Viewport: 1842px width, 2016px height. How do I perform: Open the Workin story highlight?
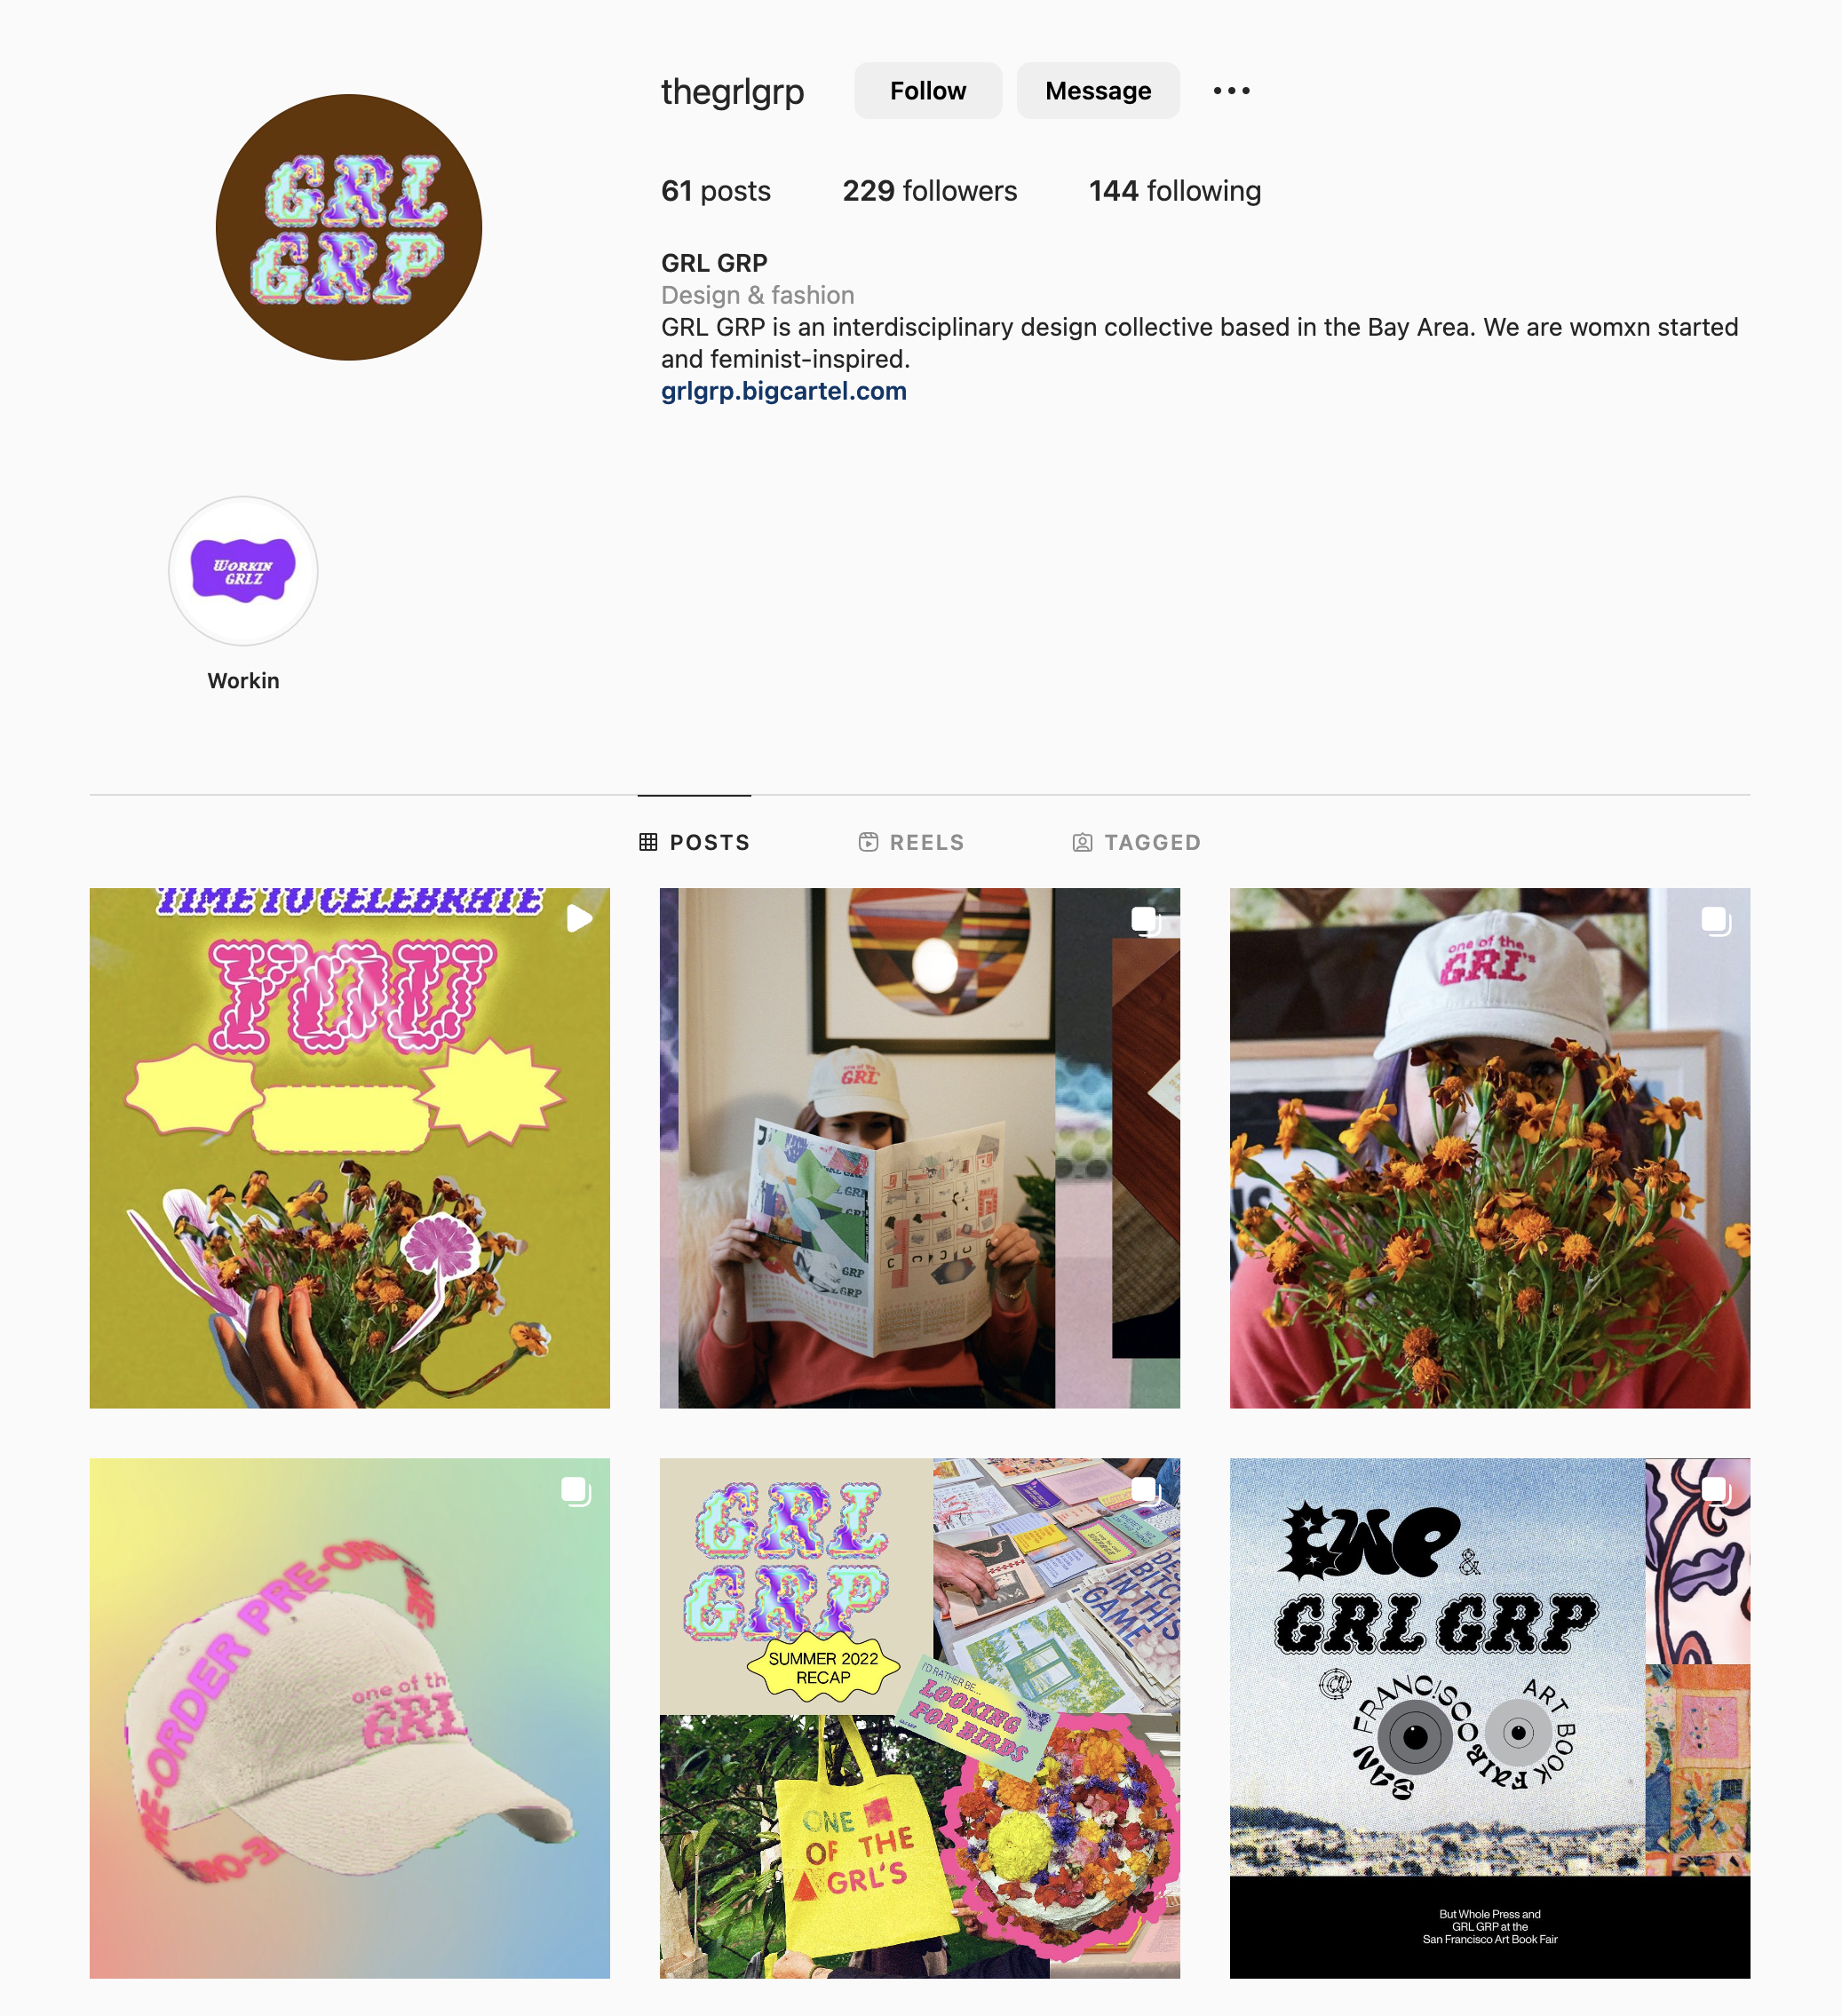[x=243, y=571]
